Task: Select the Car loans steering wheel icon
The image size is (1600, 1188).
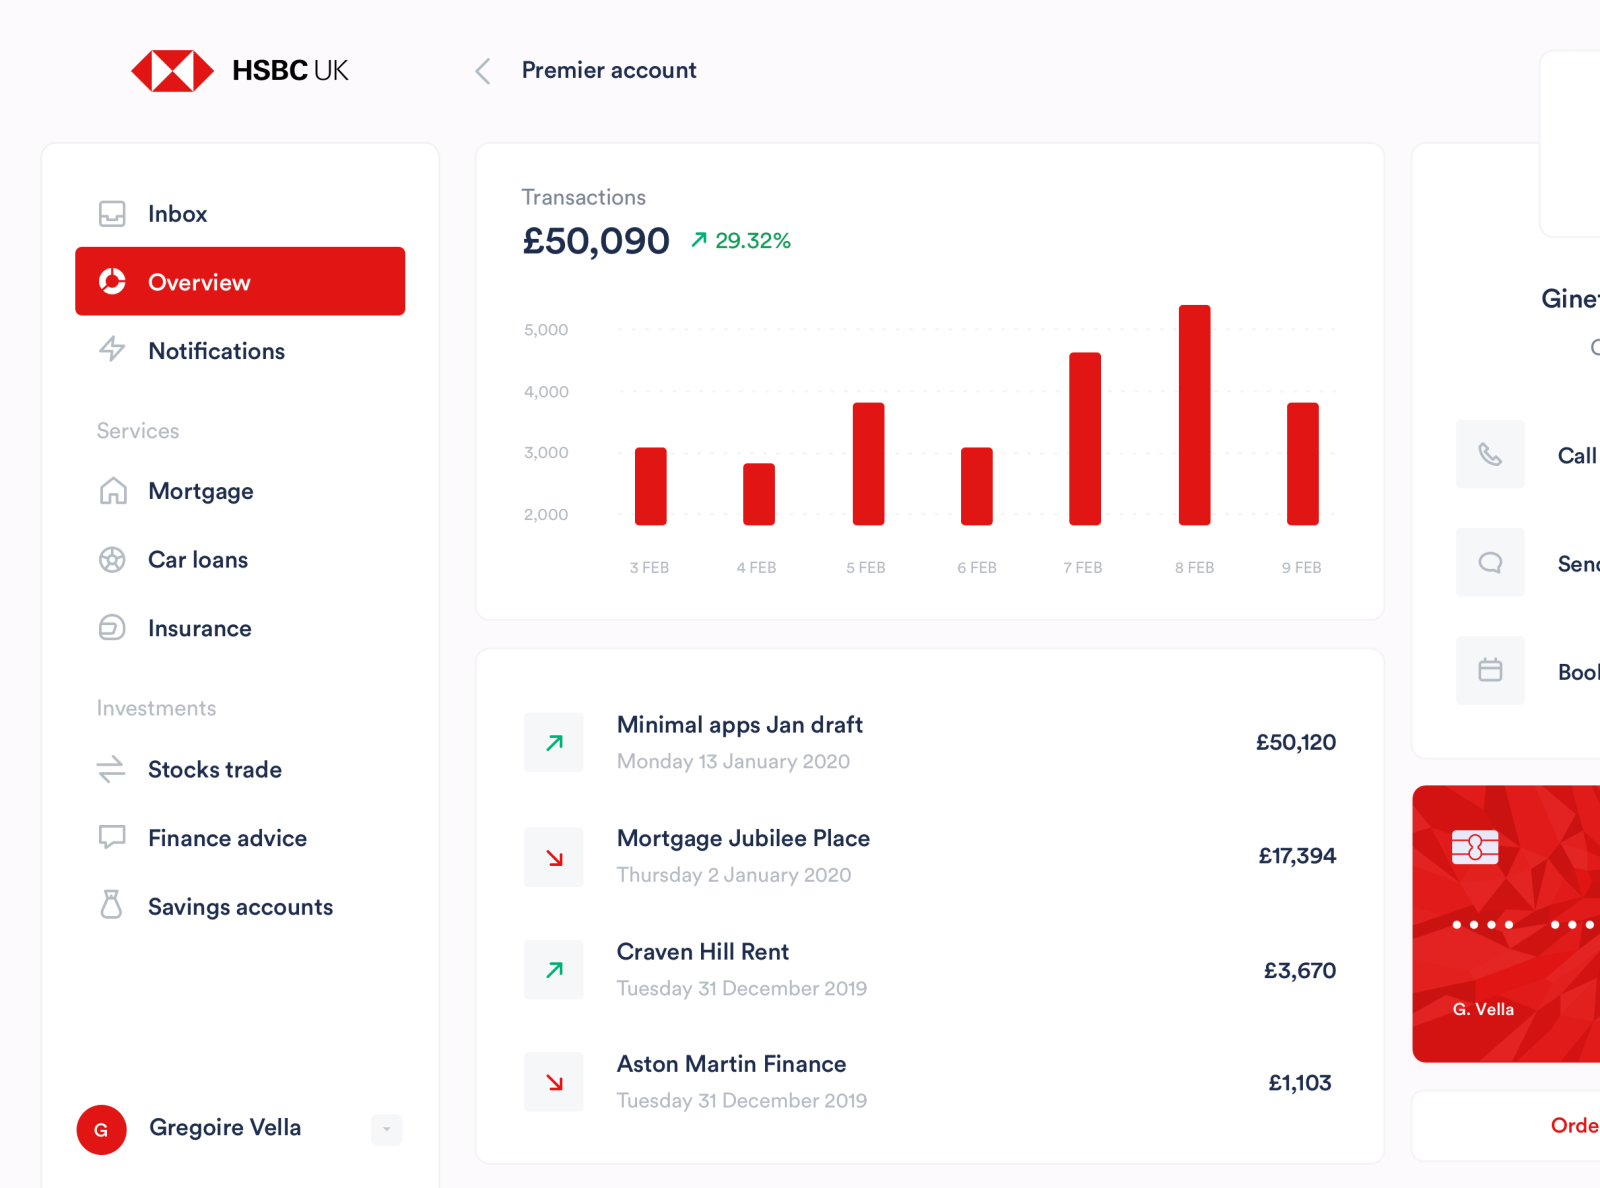Action: coord(112,559)
